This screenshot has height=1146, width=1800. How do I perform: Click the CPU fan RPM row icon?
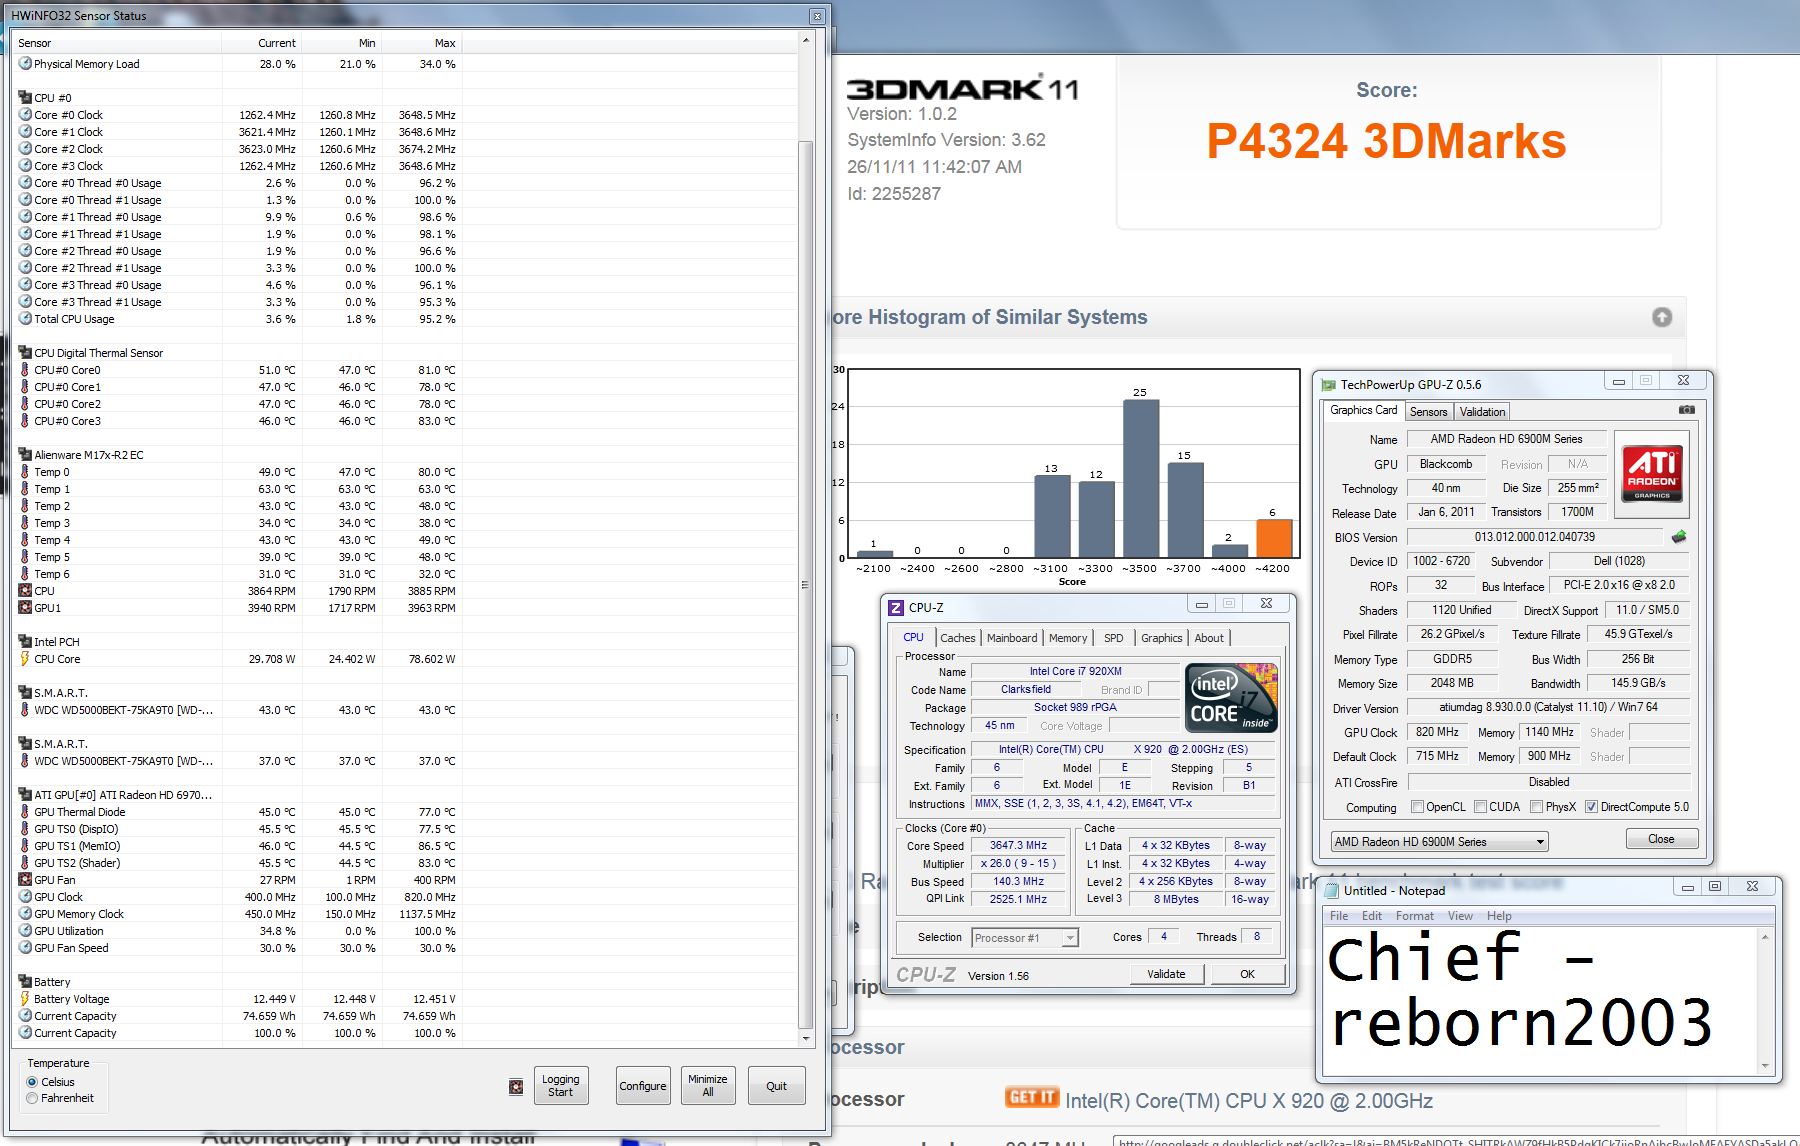point(25,591)
